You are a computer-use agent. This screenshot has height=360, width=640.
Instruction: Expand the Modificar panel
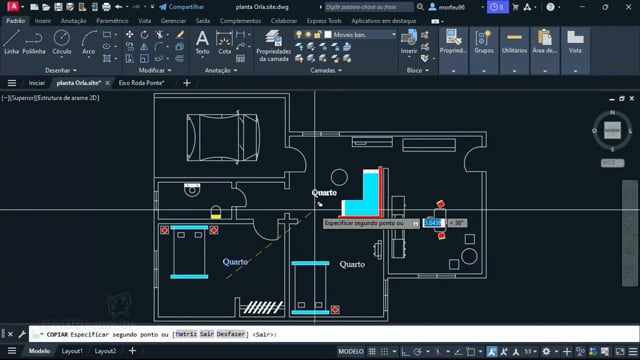(155, 70)
